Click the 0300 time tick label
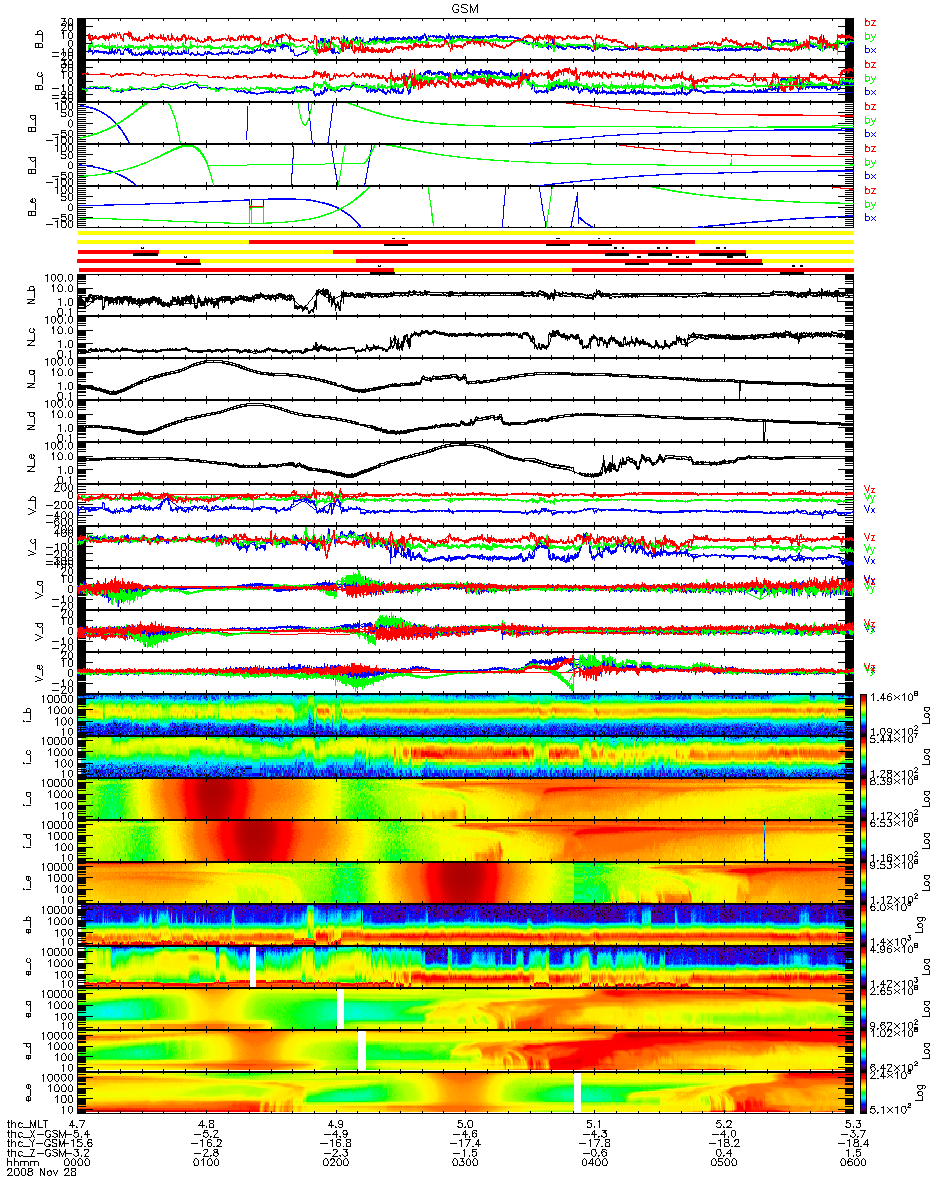 (465, 1164)
